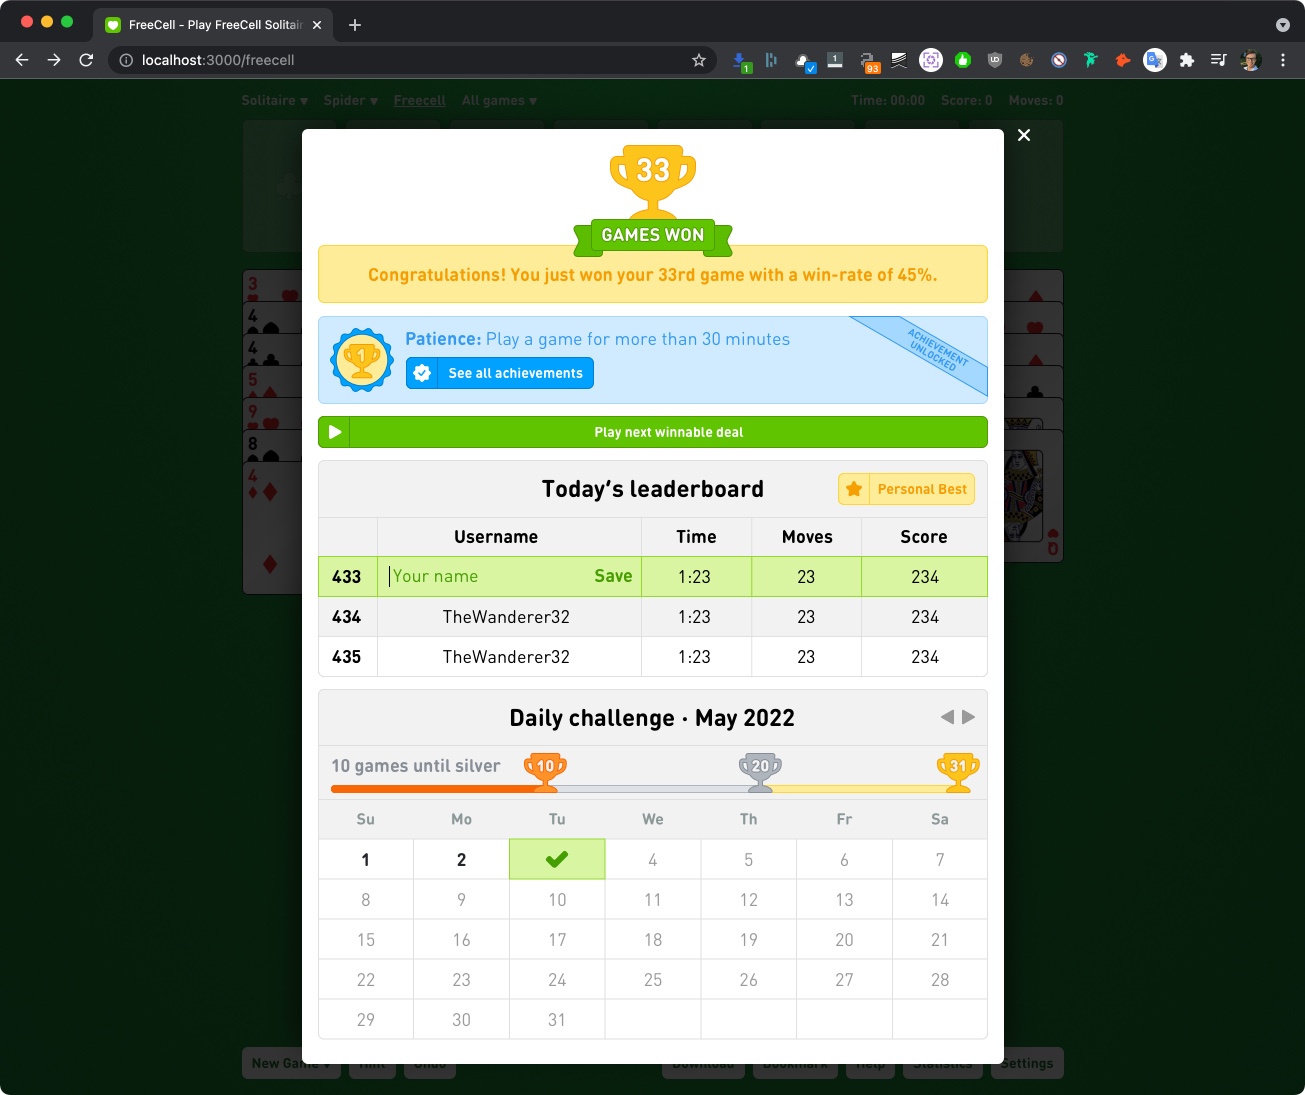Screen dimensions: 1305x1095
Task: Bookmark page with the star icon
Action: [699, 60]
